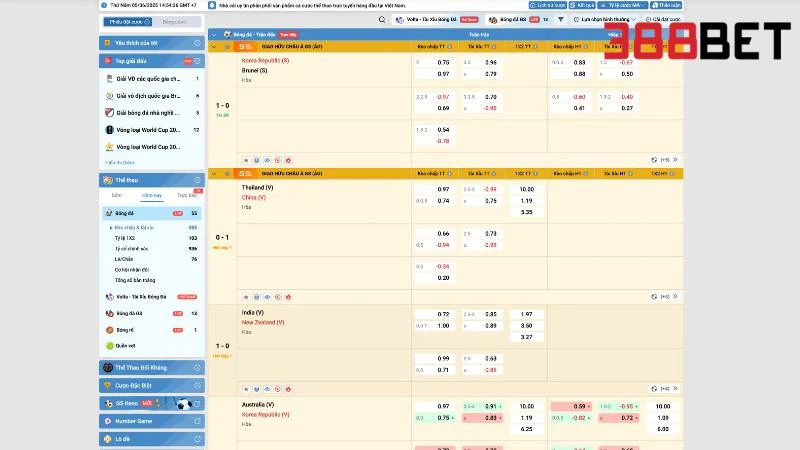Click the 0.75 odds for Korea Republic
Image resolution: width=800 pixels, height=450 pixels.
(x=443, y=62)
